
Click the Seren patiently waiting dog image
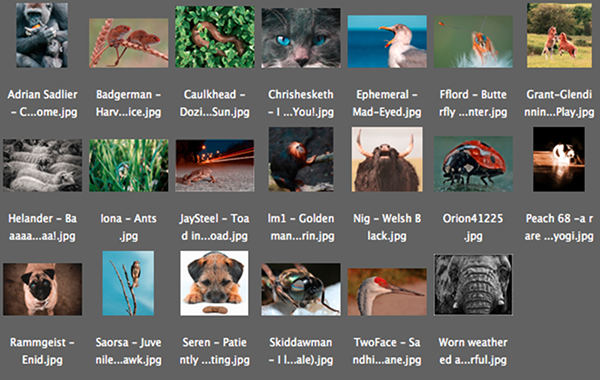[214, 283]
